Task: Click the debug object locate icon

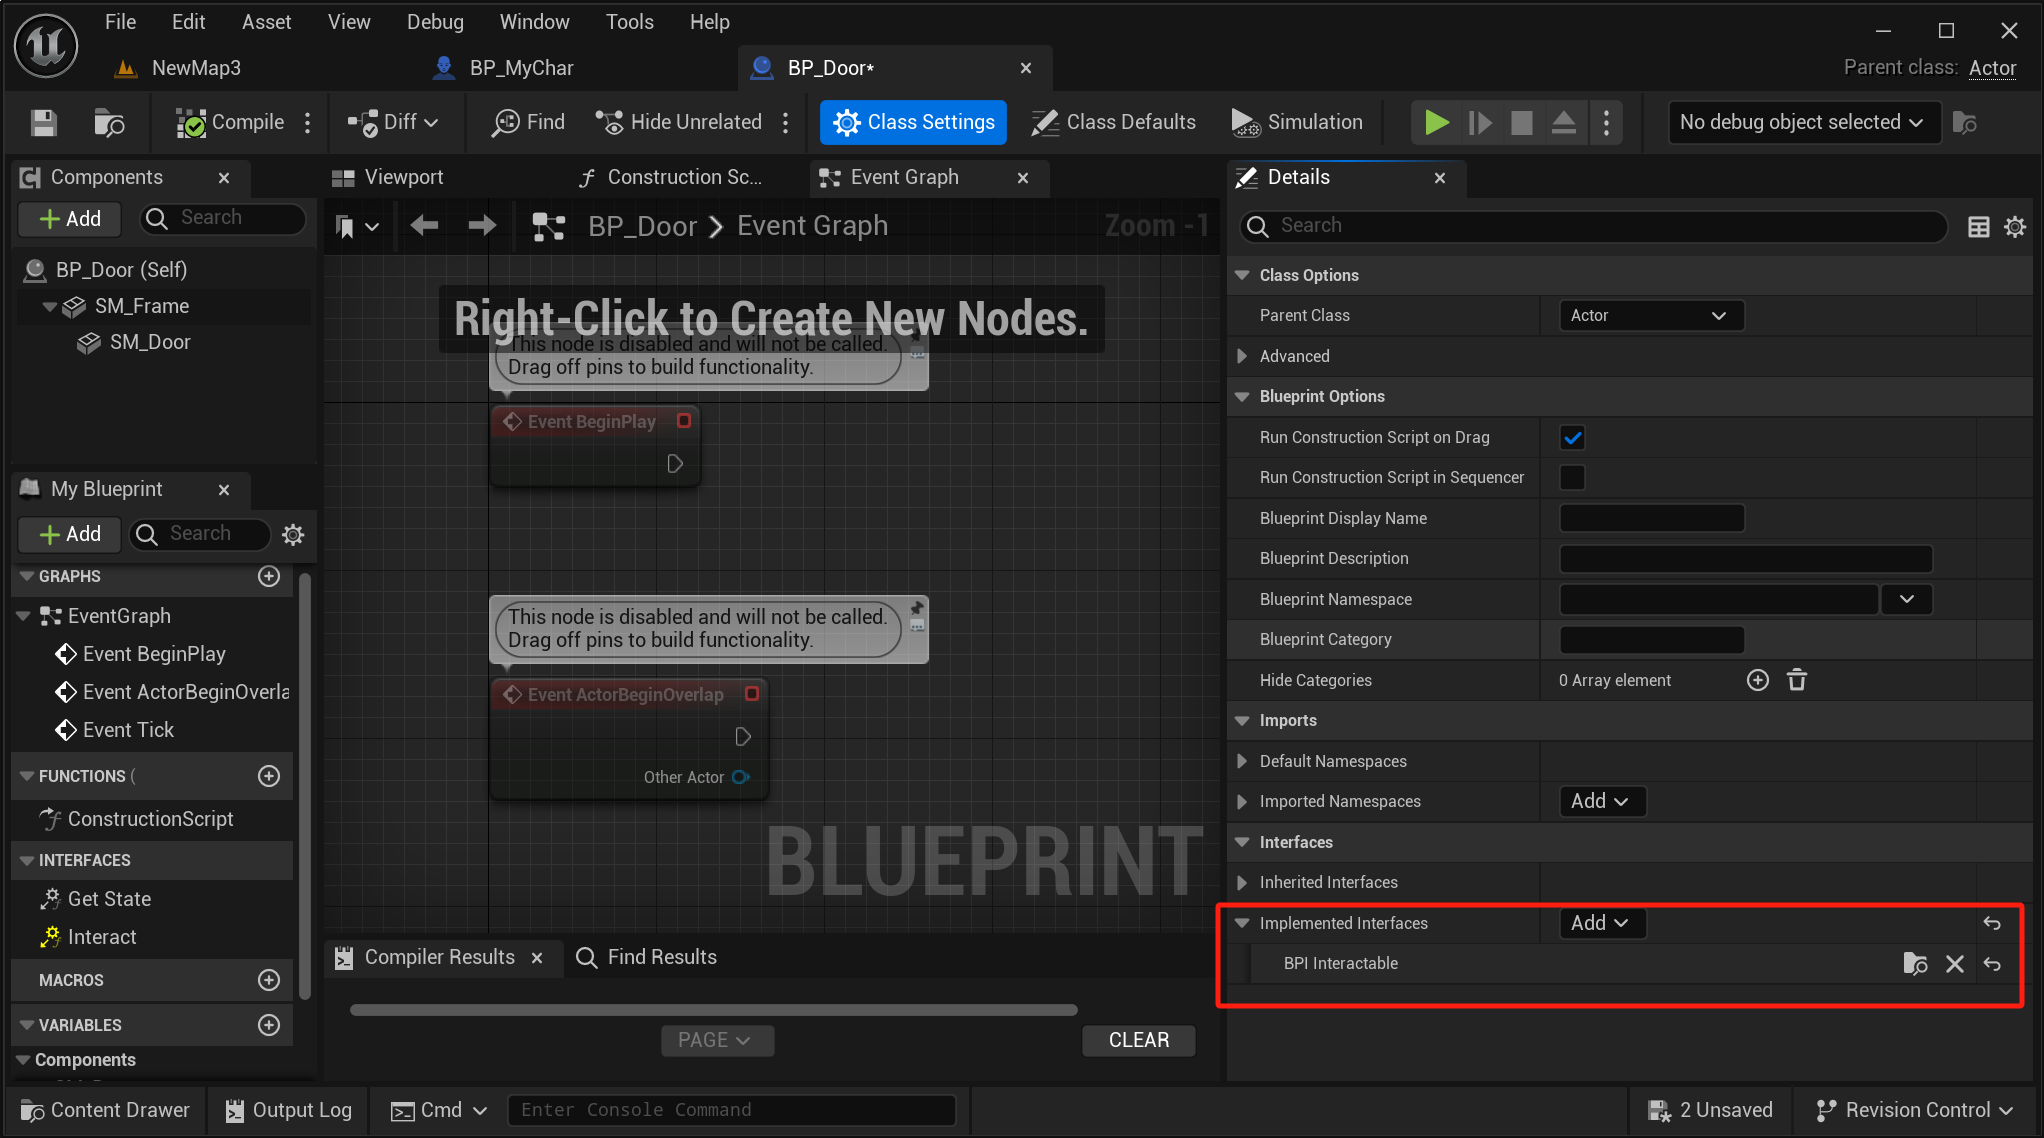Action: (x=1965, y=122)
